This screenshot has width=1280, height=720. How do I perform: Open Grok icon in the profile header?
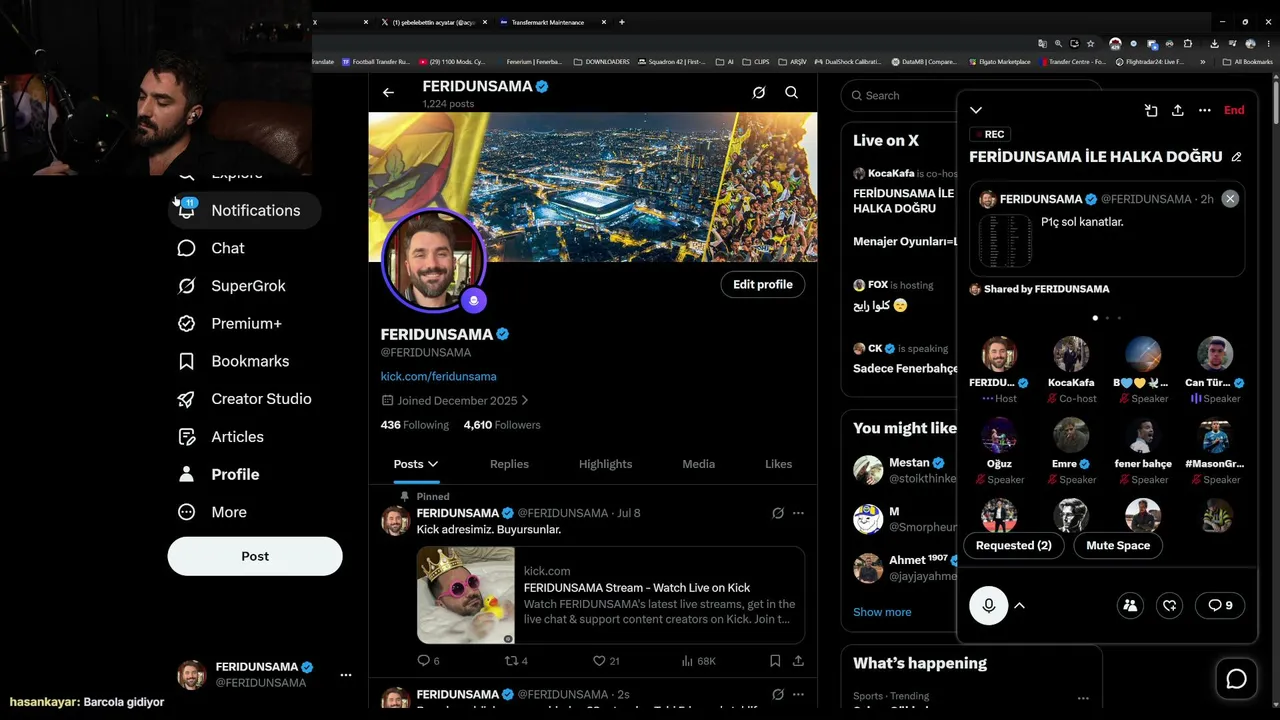[x=759, y=93]
